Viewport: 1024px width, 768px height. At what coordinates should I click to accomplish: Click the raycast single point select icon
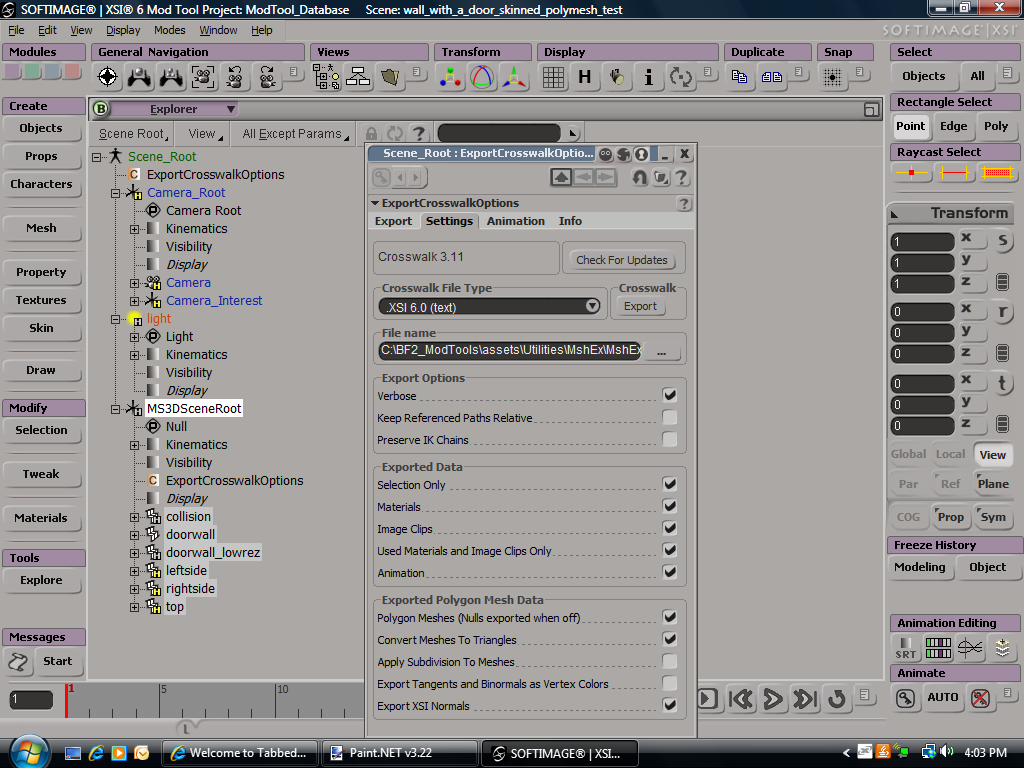pos(911,173)
